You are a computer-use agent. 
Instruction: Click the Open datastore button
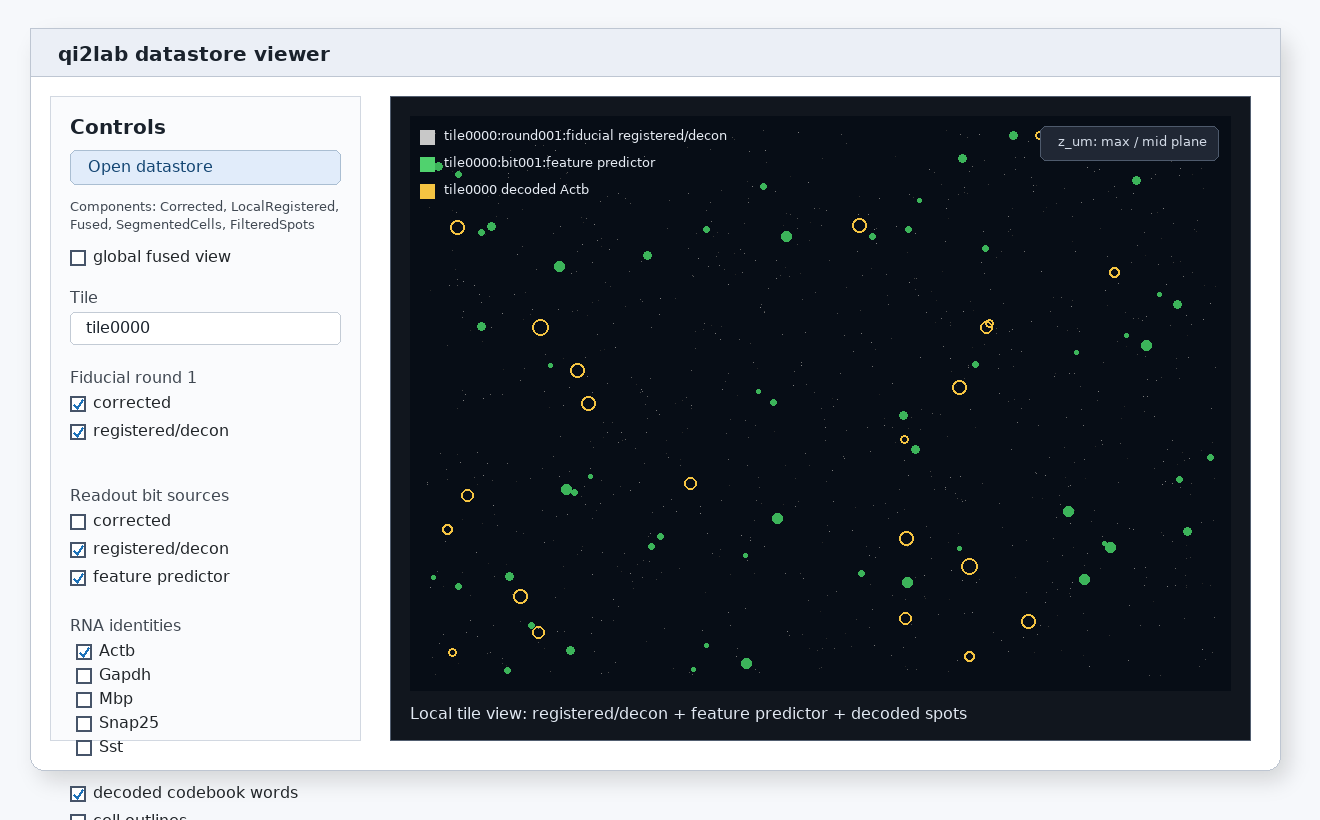[x=205, y=167]
